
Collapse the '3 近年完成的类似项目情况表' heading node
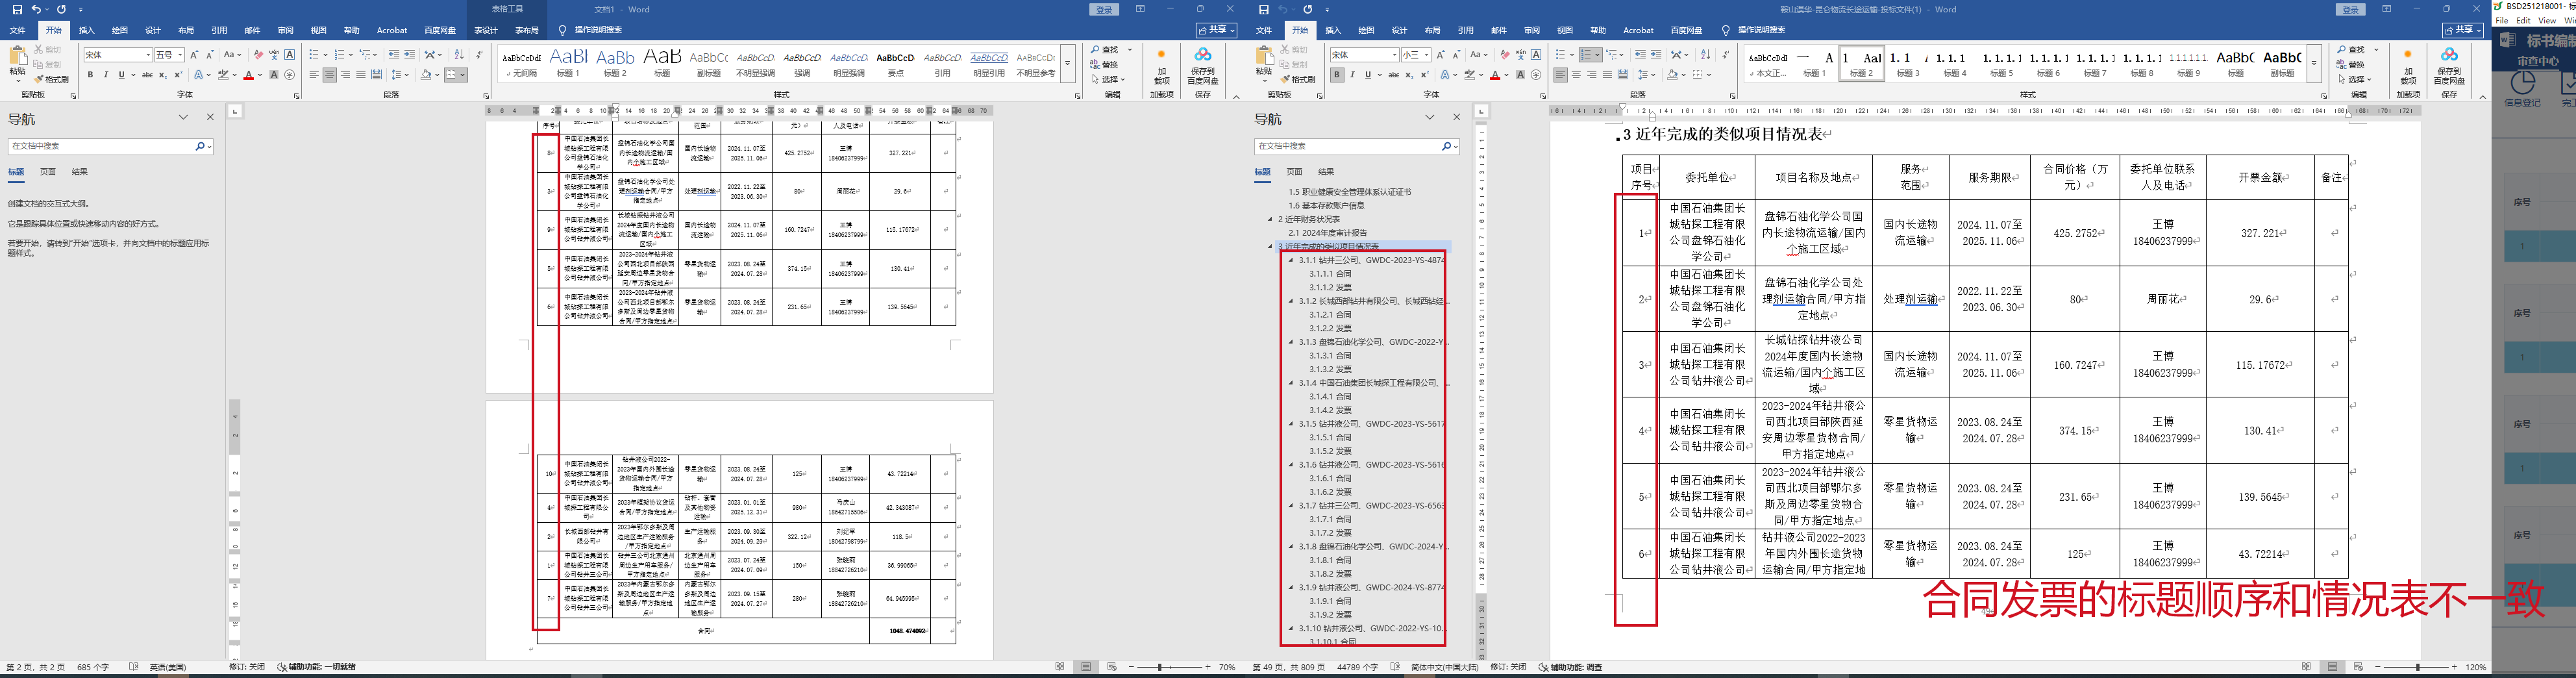point(1271,246)
